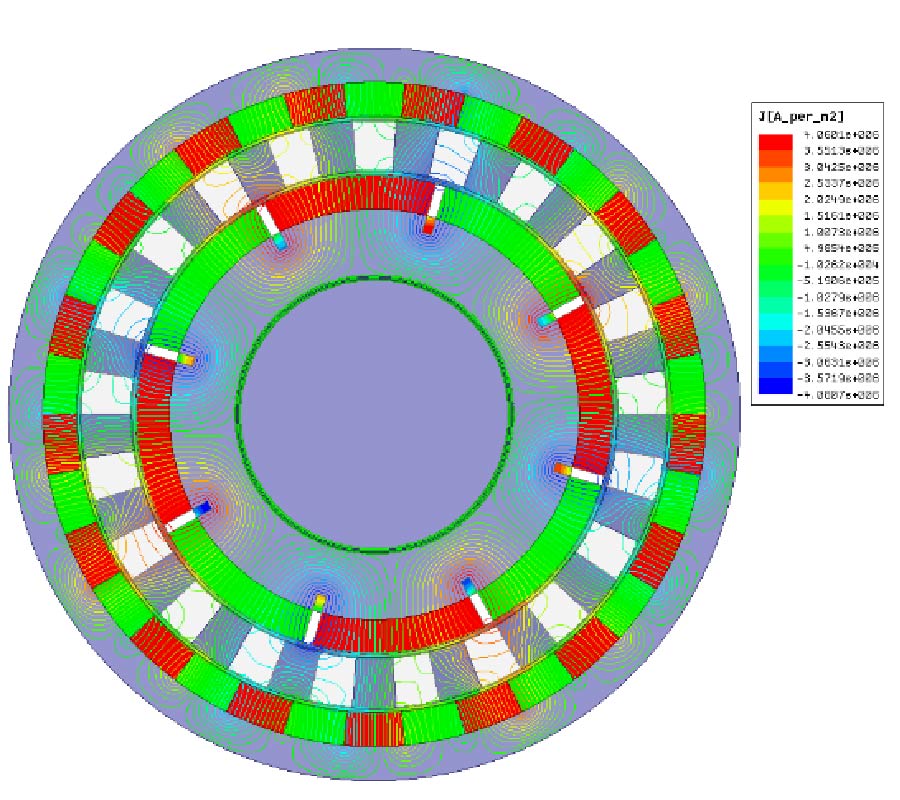
Task: Select the red swatch atop the legend
Action: pos(774,141)
